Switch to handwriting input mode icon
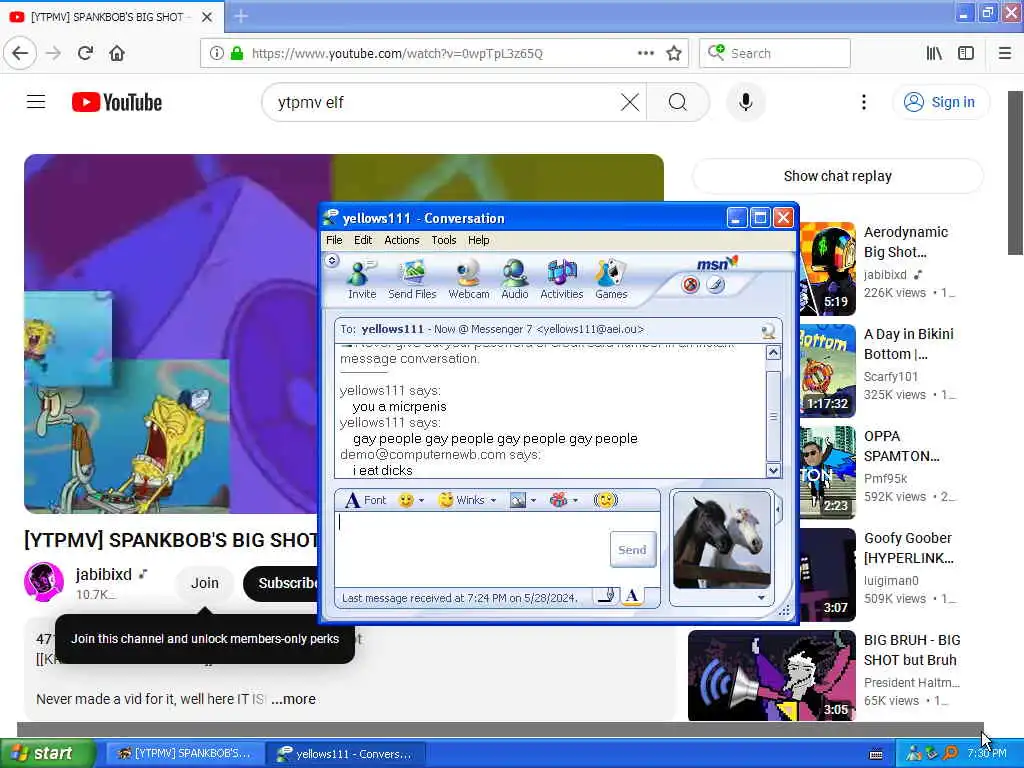The height and width of the screenshot is (768, 1024). 607,596
